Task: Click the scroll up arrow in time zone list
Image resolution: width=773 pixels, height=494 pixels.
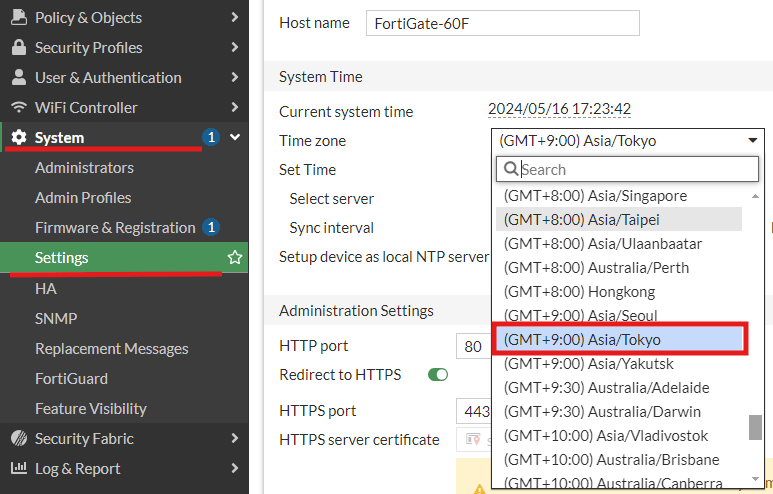Action: pos(755,196)
